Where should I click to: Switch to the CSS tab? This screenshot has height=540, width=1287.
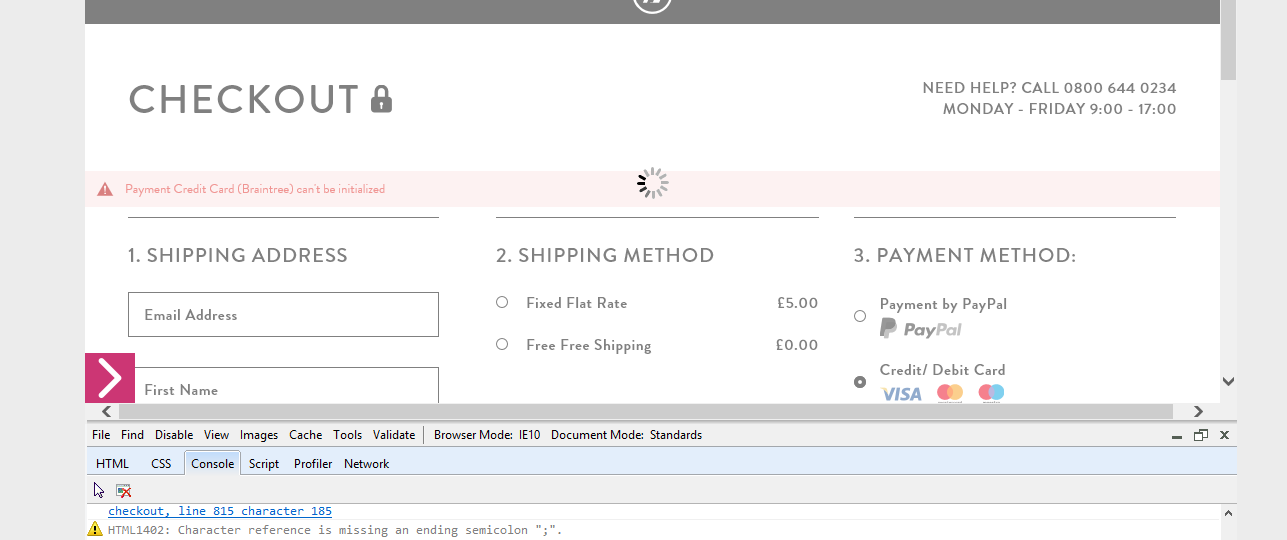click(x=161, y=464)
